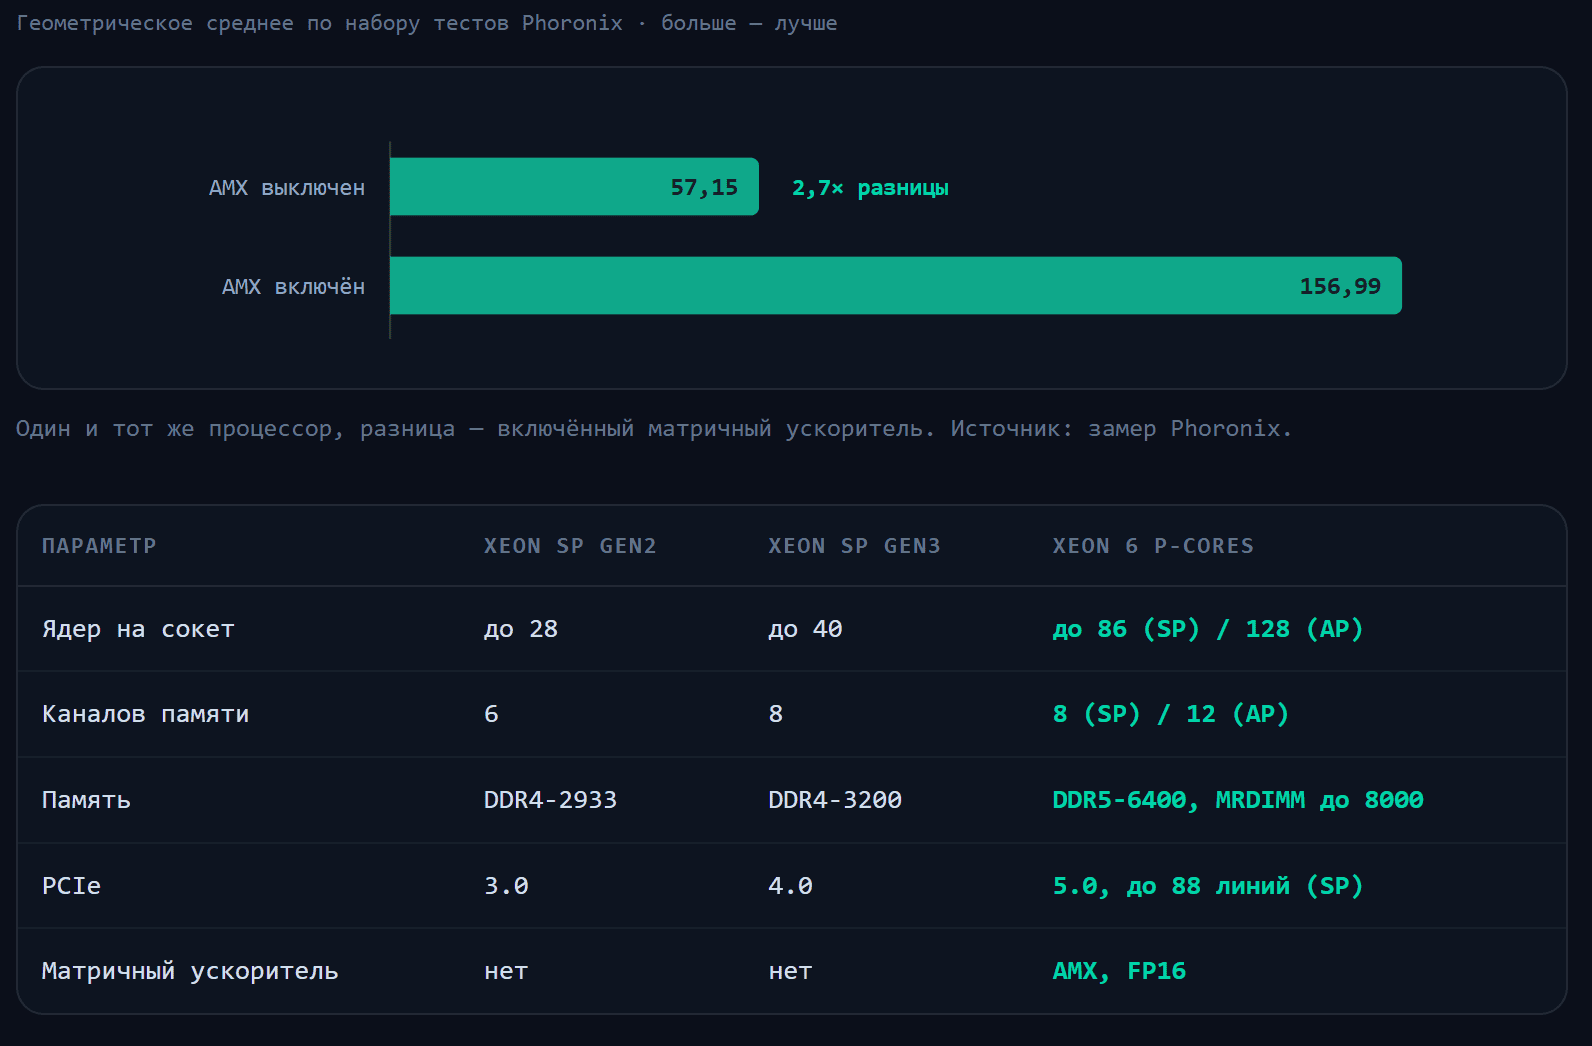This screenshot has width=1592, height=1046.
Task: Click the '5.0, до 88 линий (SP)' cell
Action: click(1208, 886)
